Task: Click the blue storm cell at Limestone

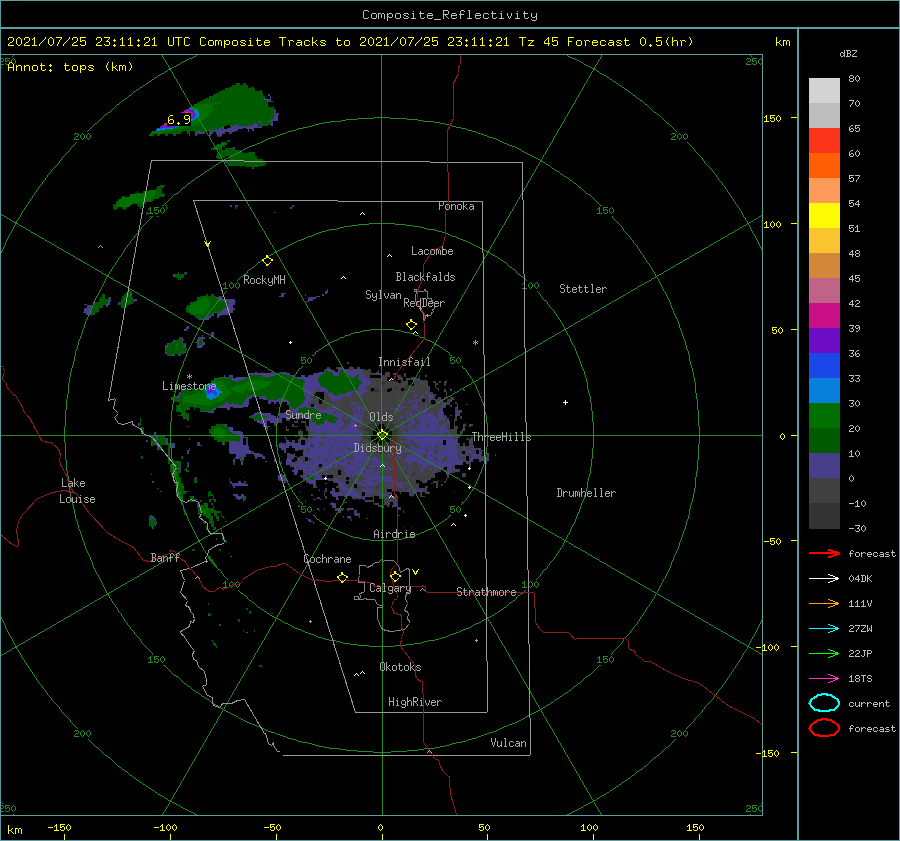Action: pos(212,393)
